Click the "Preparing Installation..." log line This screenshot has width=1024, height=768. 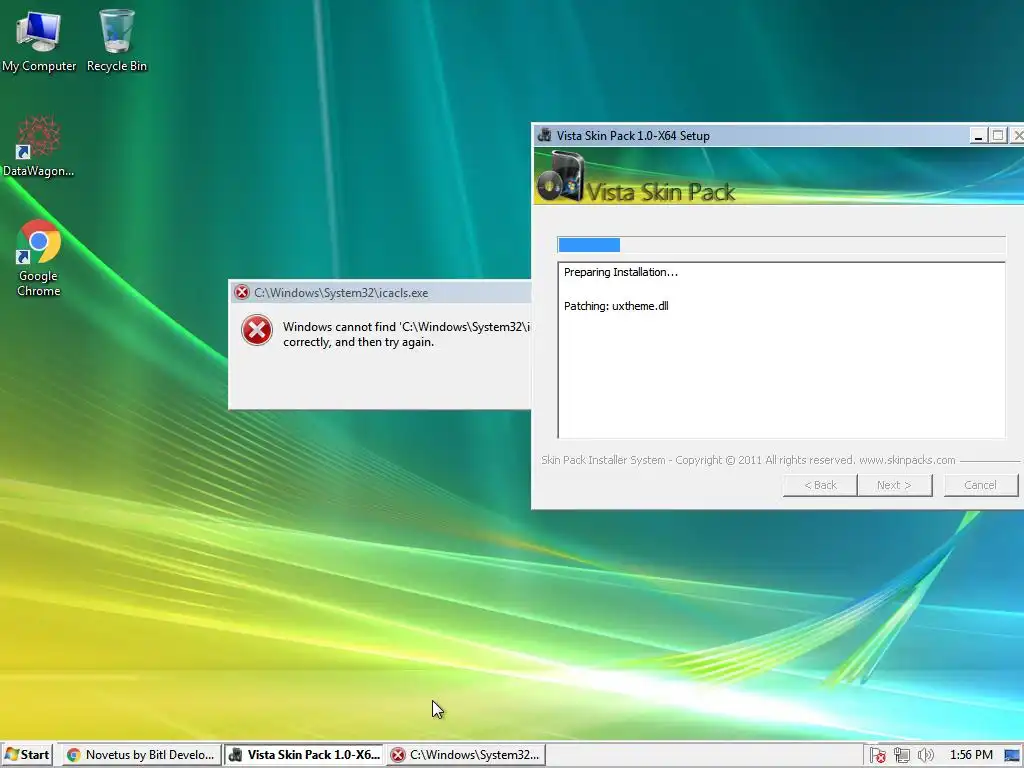pyautogui.click(x=620, y=272)
